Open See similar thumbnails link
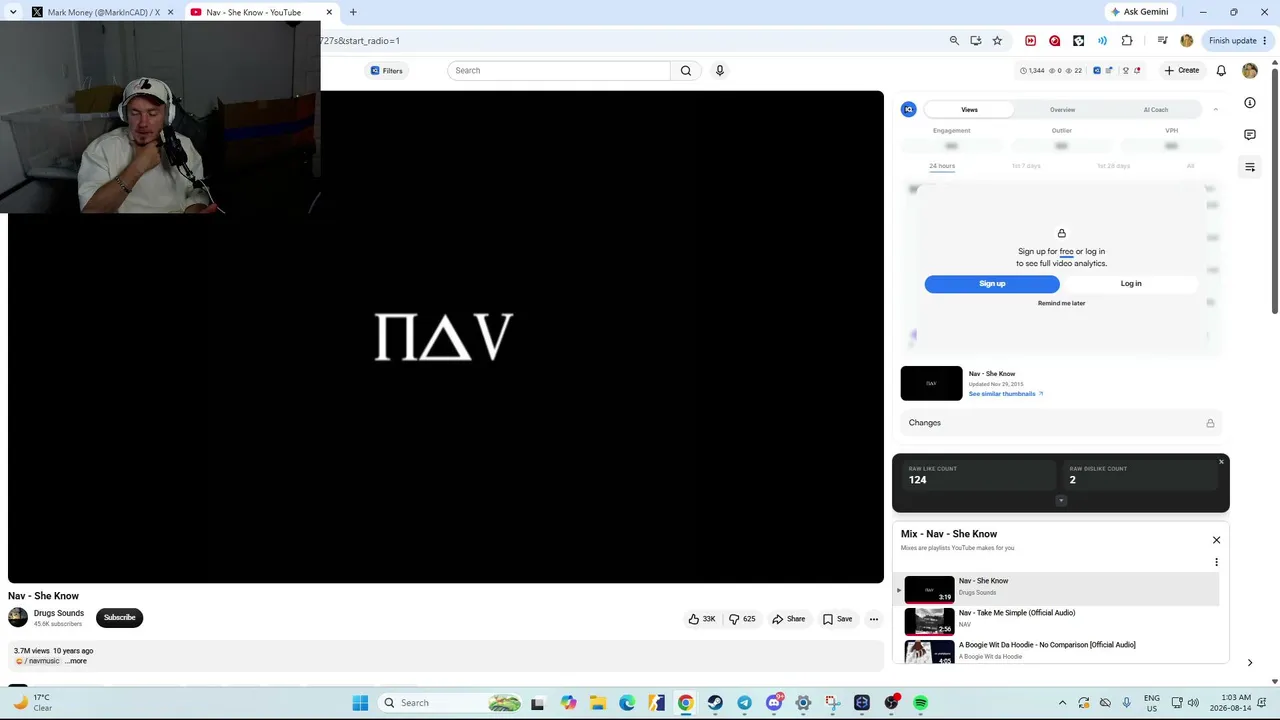This screenshot has width=1280, height=720. tap(1005, 394)
